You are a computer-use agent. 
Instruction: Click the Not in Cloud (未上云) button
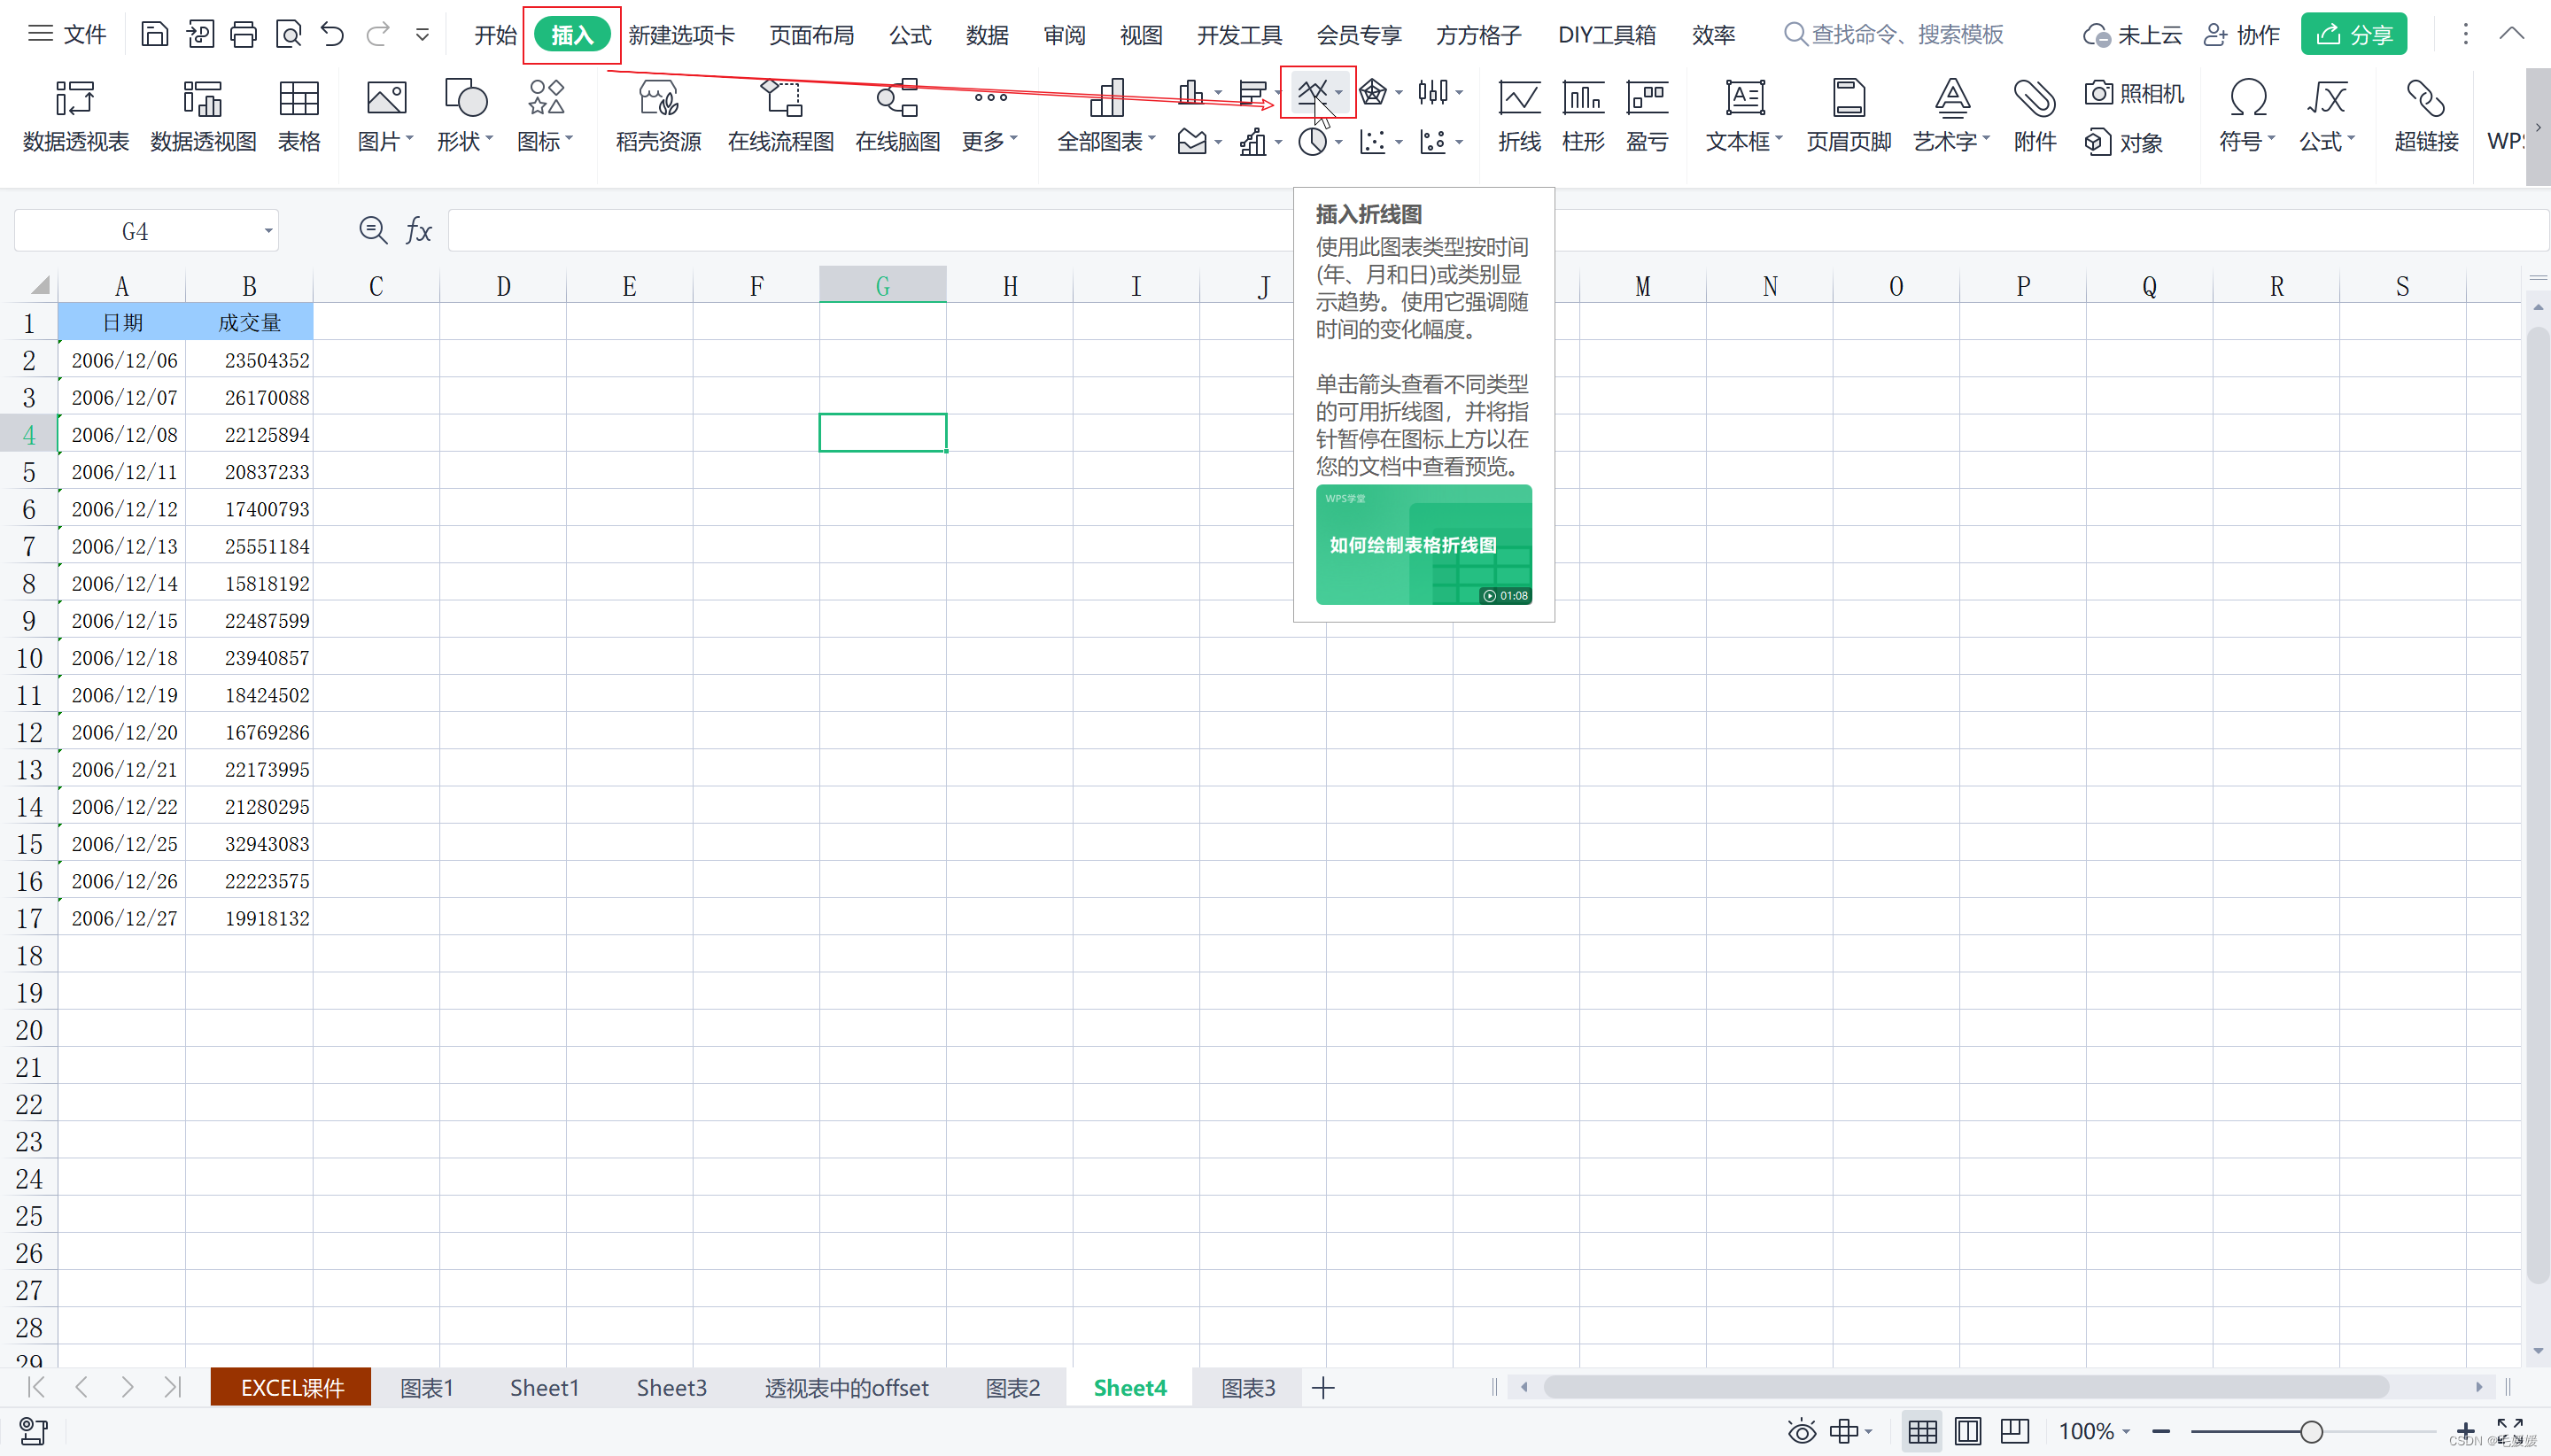[x=2131, y=35]
